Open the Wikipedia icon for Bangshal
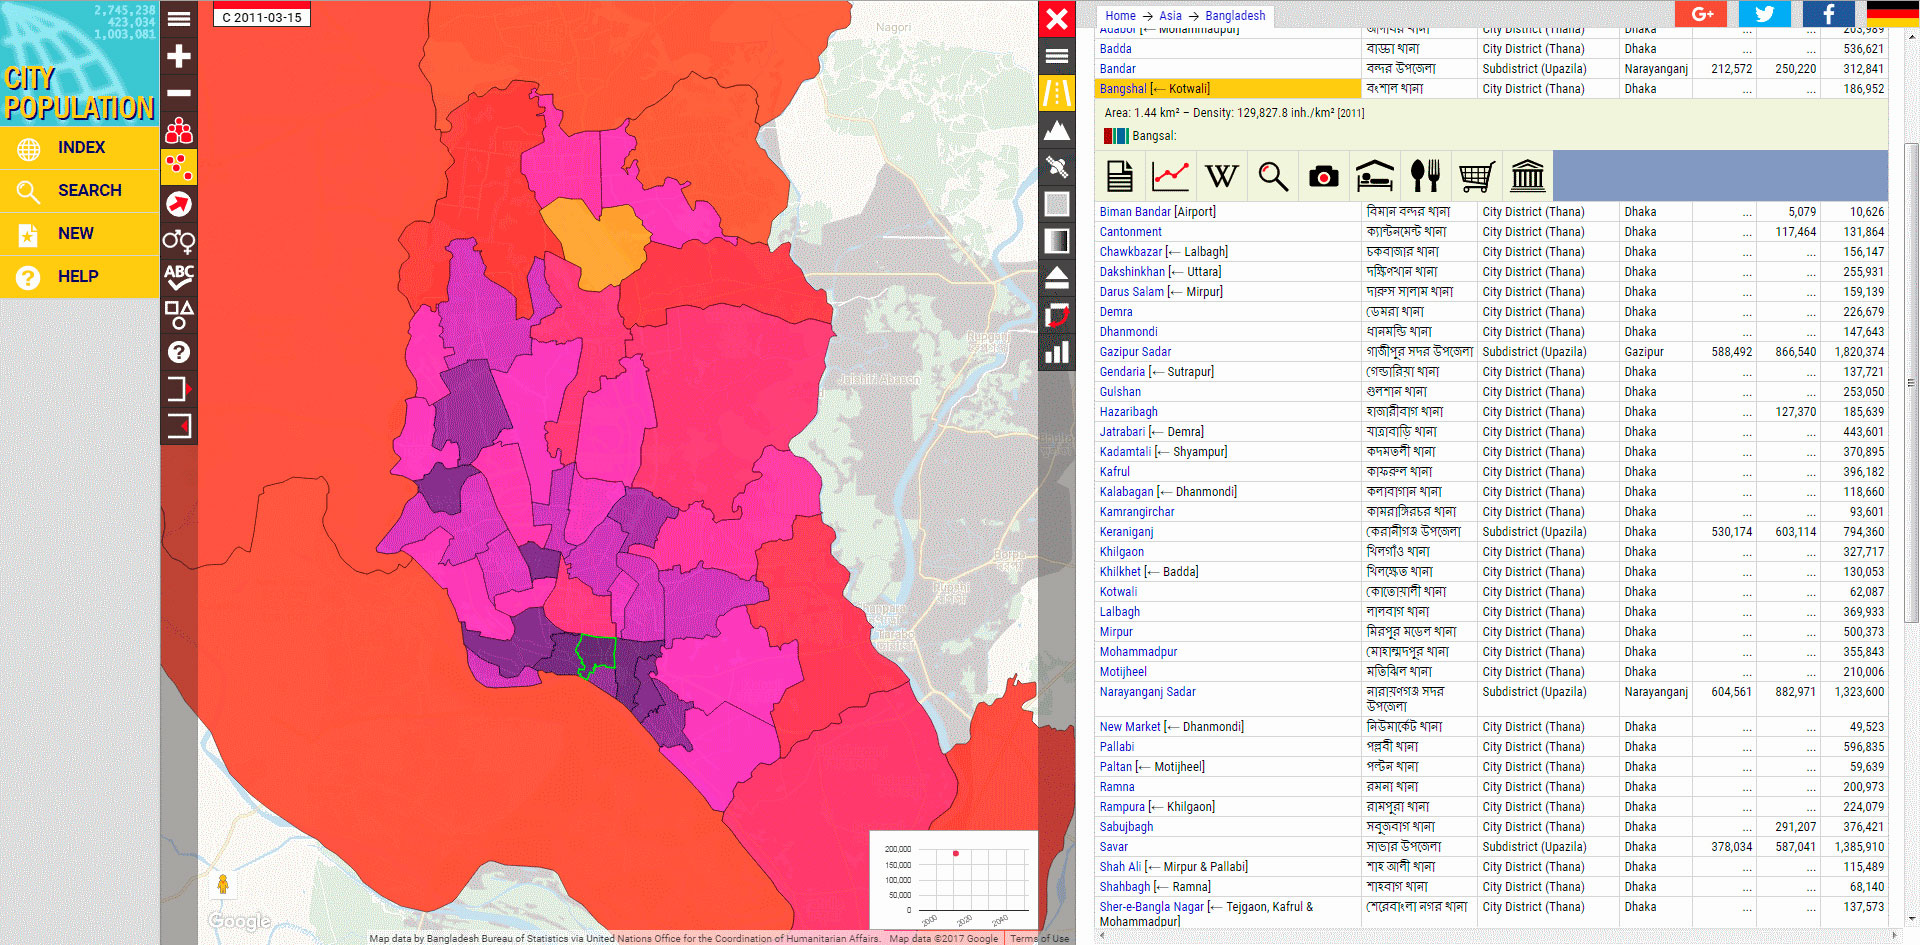 pyautogui.click(x=1221, y=176)
